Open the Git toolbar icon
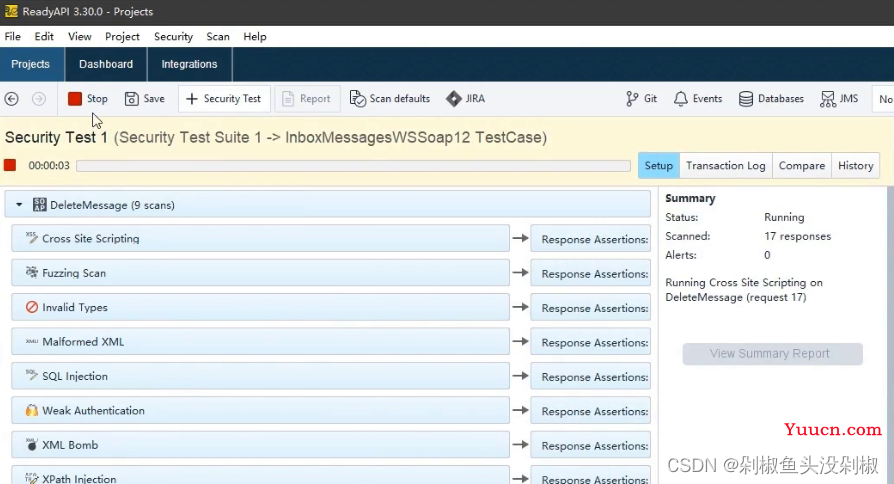 coord(632,99)
